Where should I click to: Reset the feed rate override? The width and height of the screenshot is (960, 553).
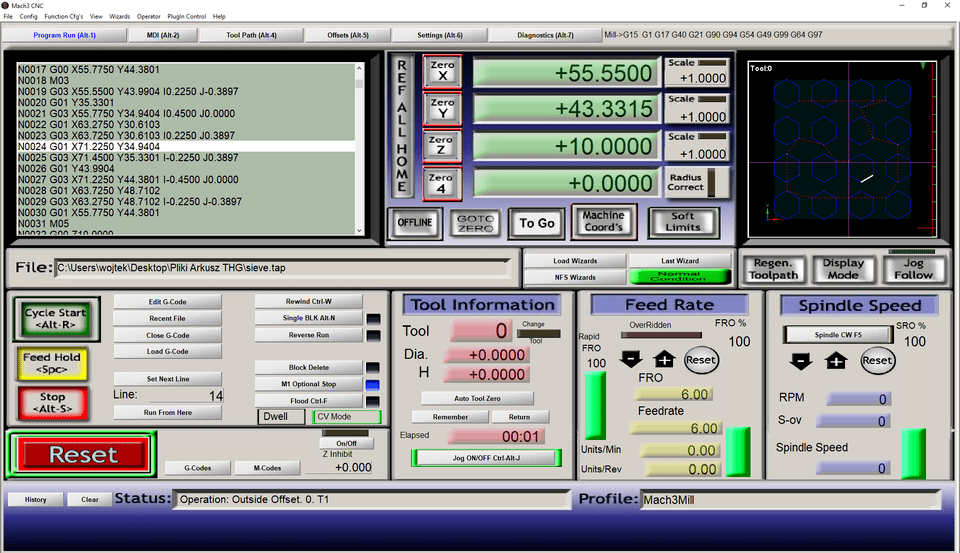[x=700, y=360]
